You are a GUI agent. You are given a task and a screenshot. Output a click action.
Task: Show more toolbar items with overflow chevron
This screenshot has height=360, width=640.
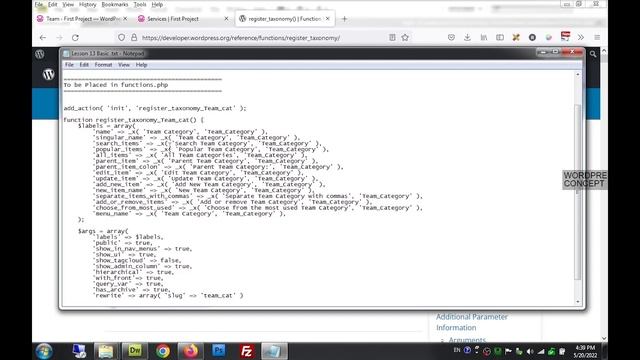[x=581, y=38]
